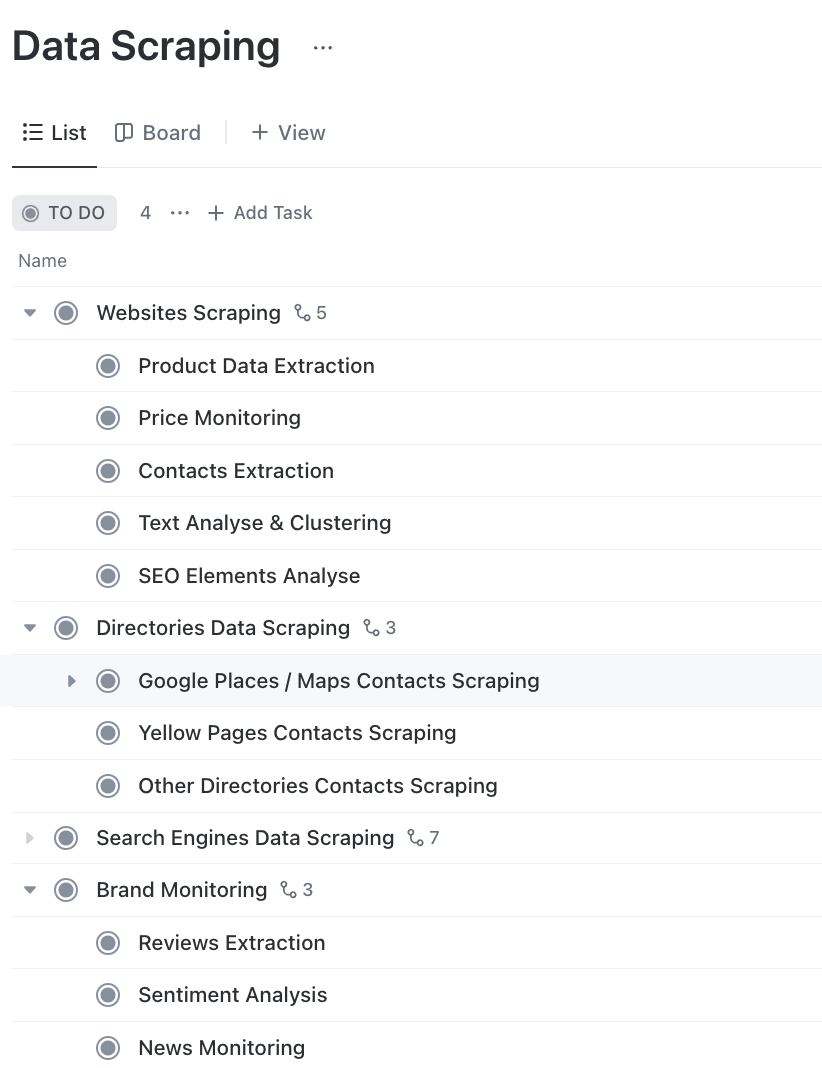Open the ellipsis menu next to Data Scraping title
The height and width of the screenshot is (1068, 822).
coord(322,47)
